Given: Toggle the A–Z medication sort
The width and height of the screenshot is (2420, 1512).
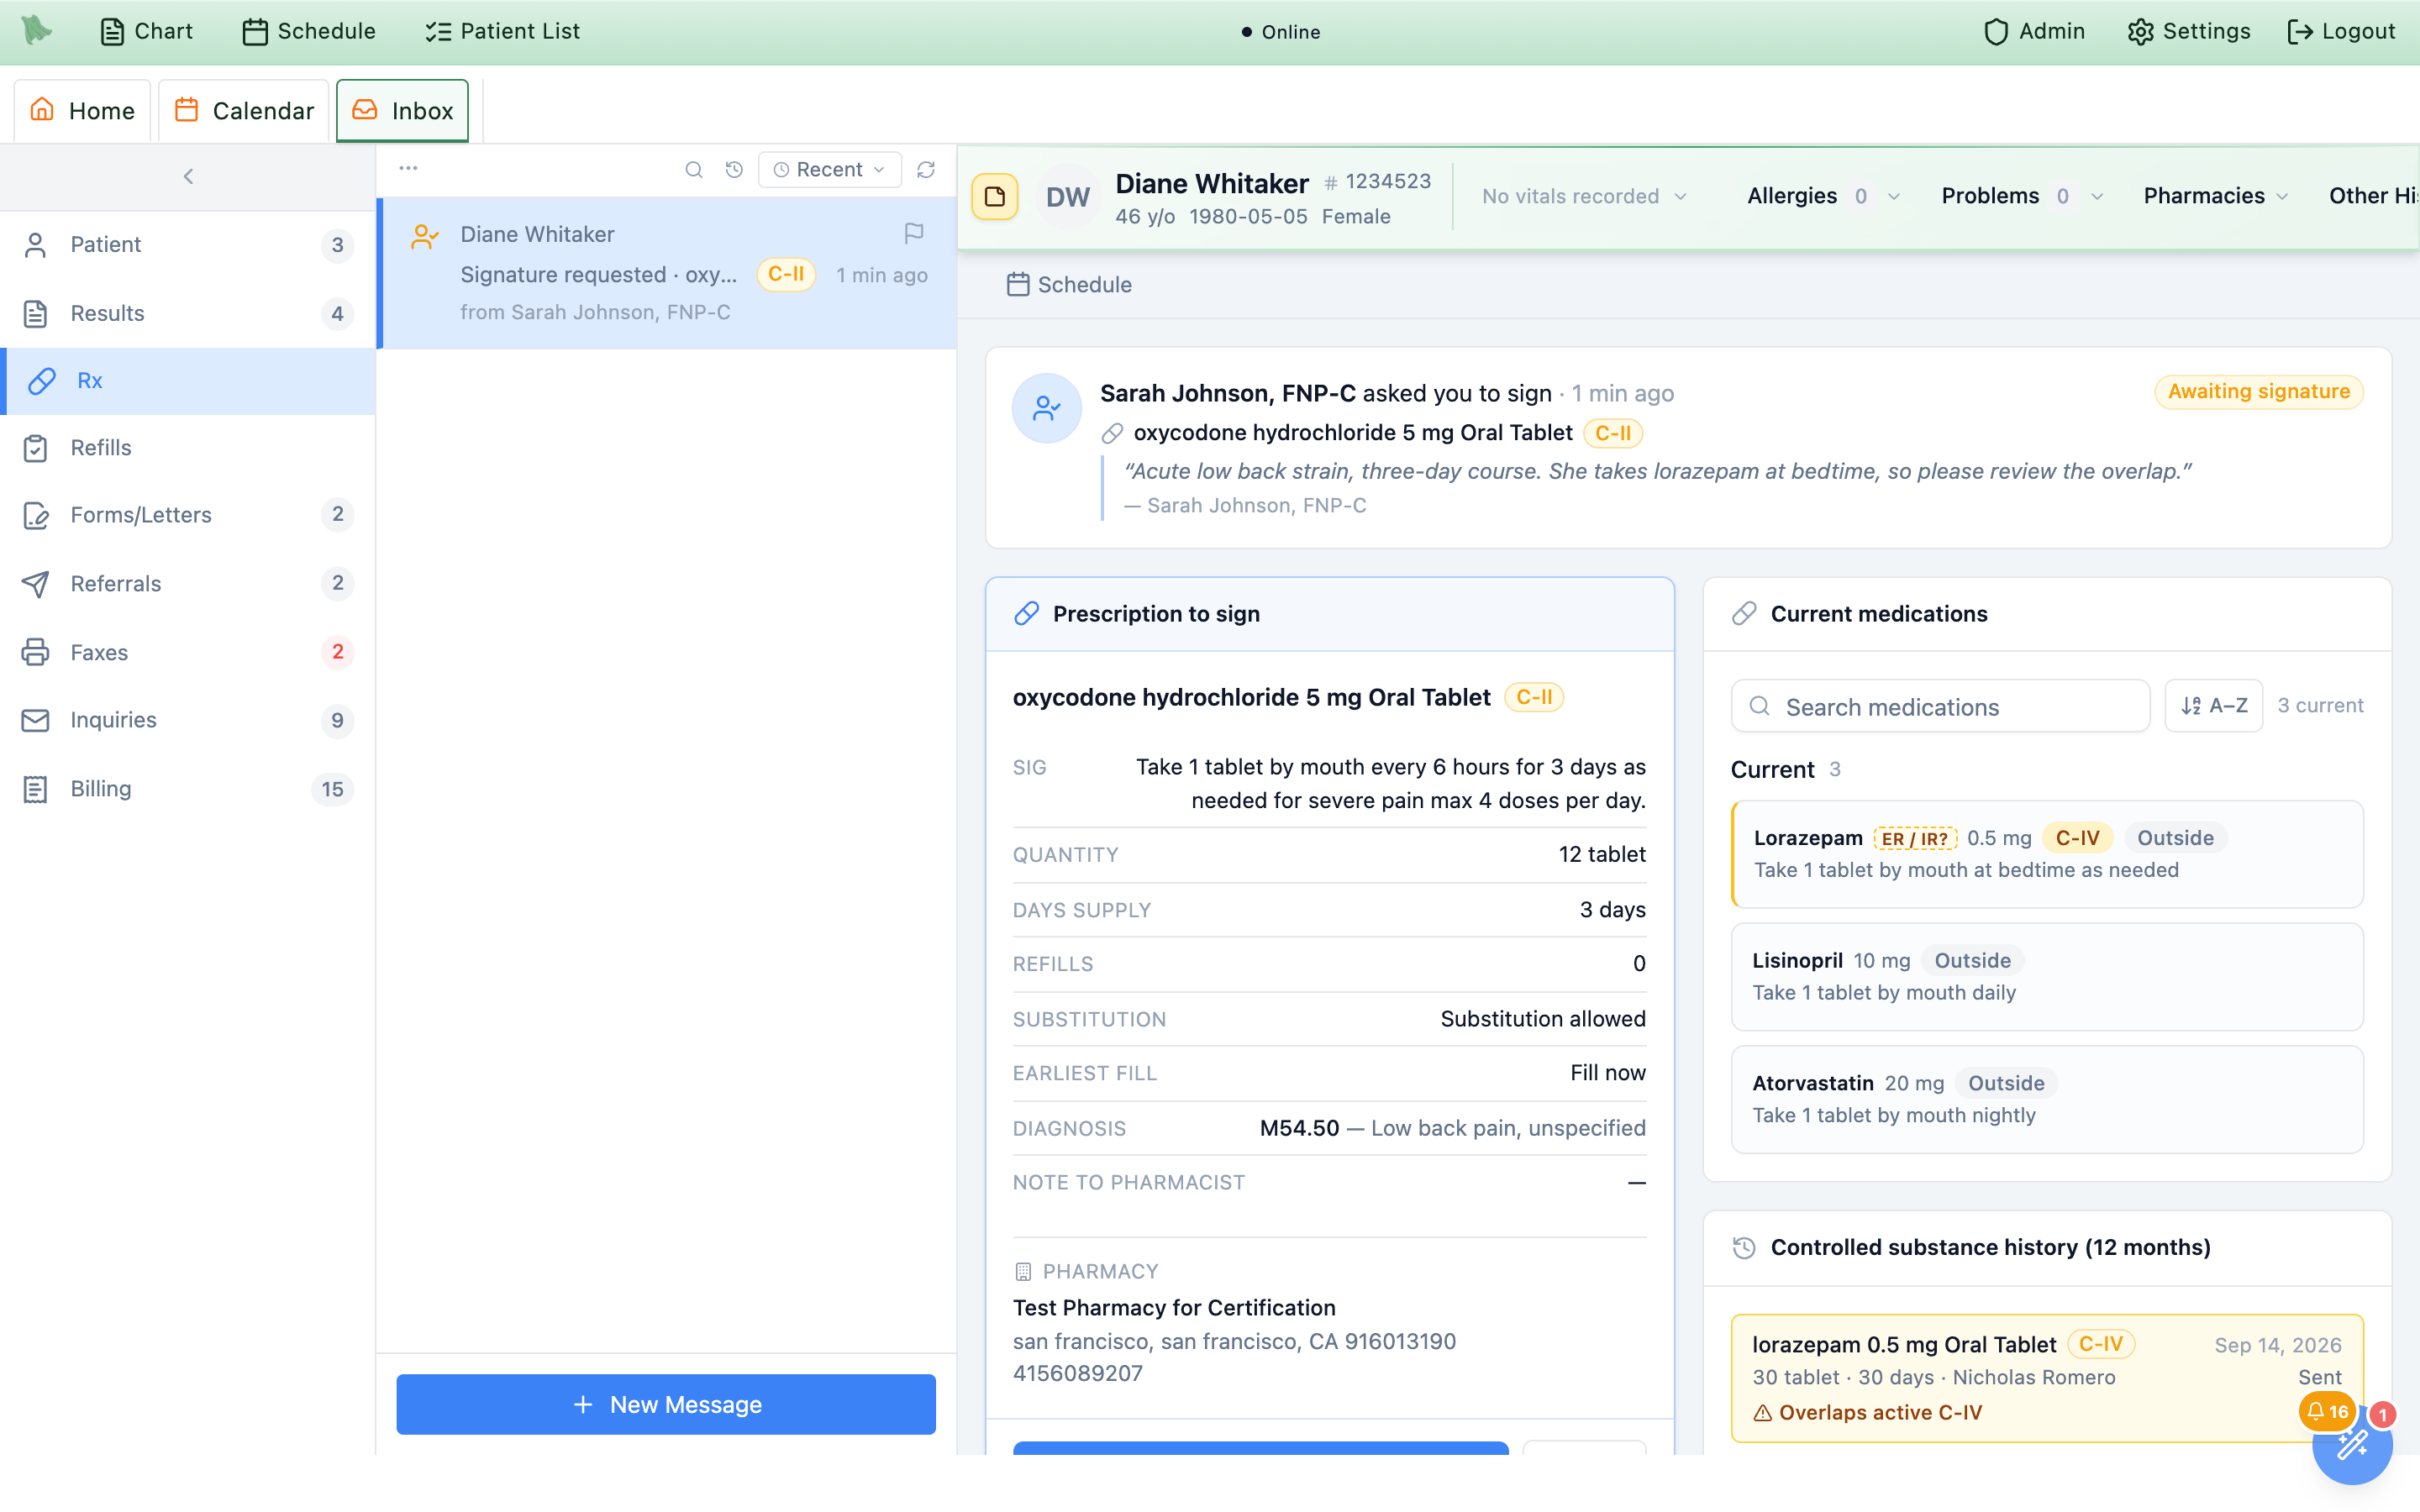Looking at the screenshot, I should (2213, 706).
